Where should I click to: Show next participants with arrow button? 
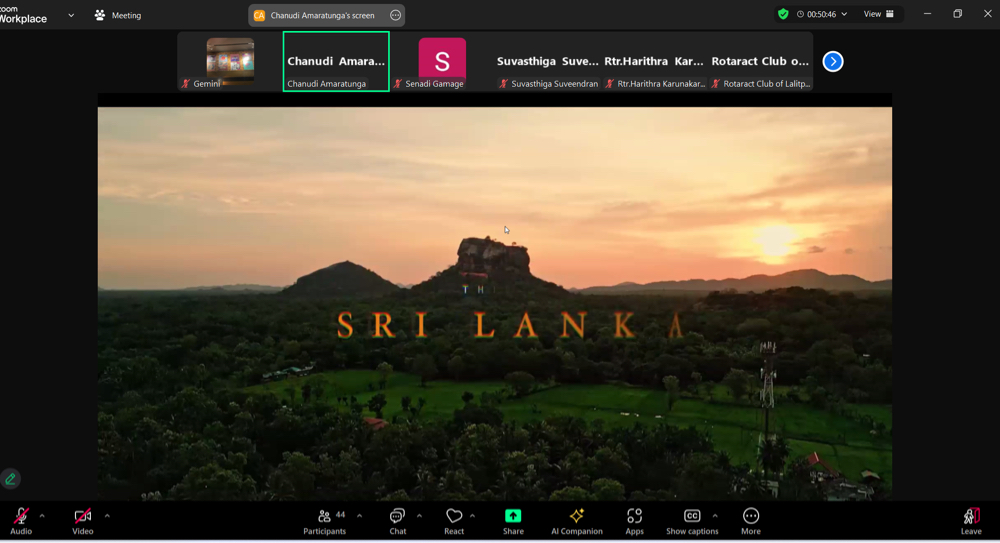pyautogui.click(x=833, y=62)
